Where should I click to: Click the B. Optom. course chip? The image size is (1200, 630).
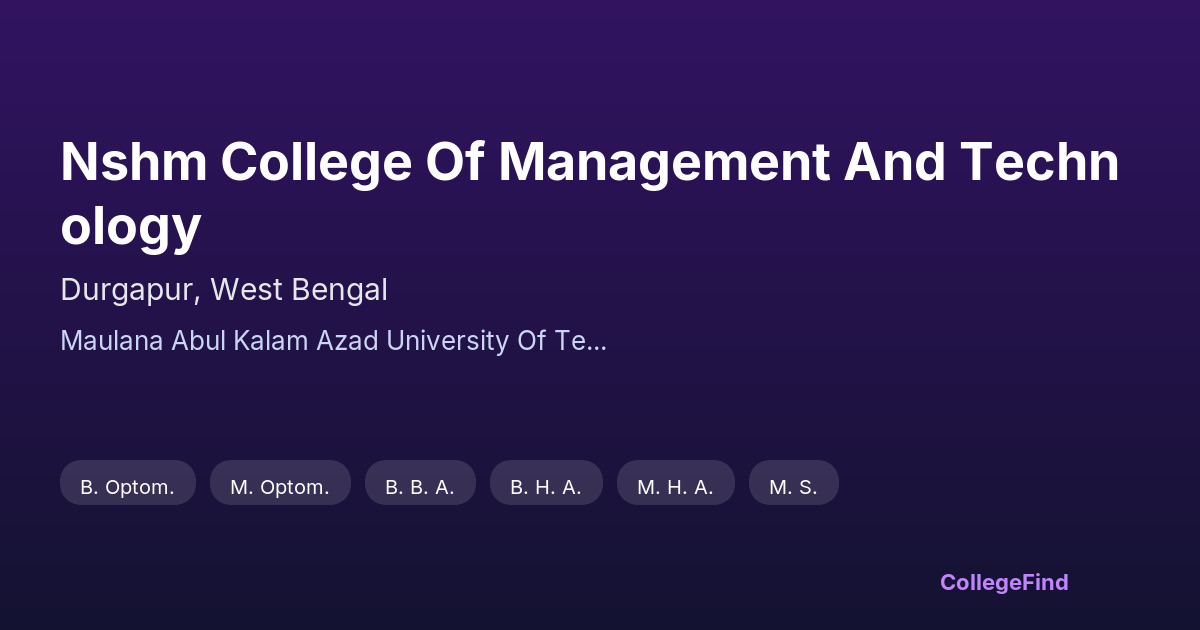pyautogui.click(x=127, y=487)
